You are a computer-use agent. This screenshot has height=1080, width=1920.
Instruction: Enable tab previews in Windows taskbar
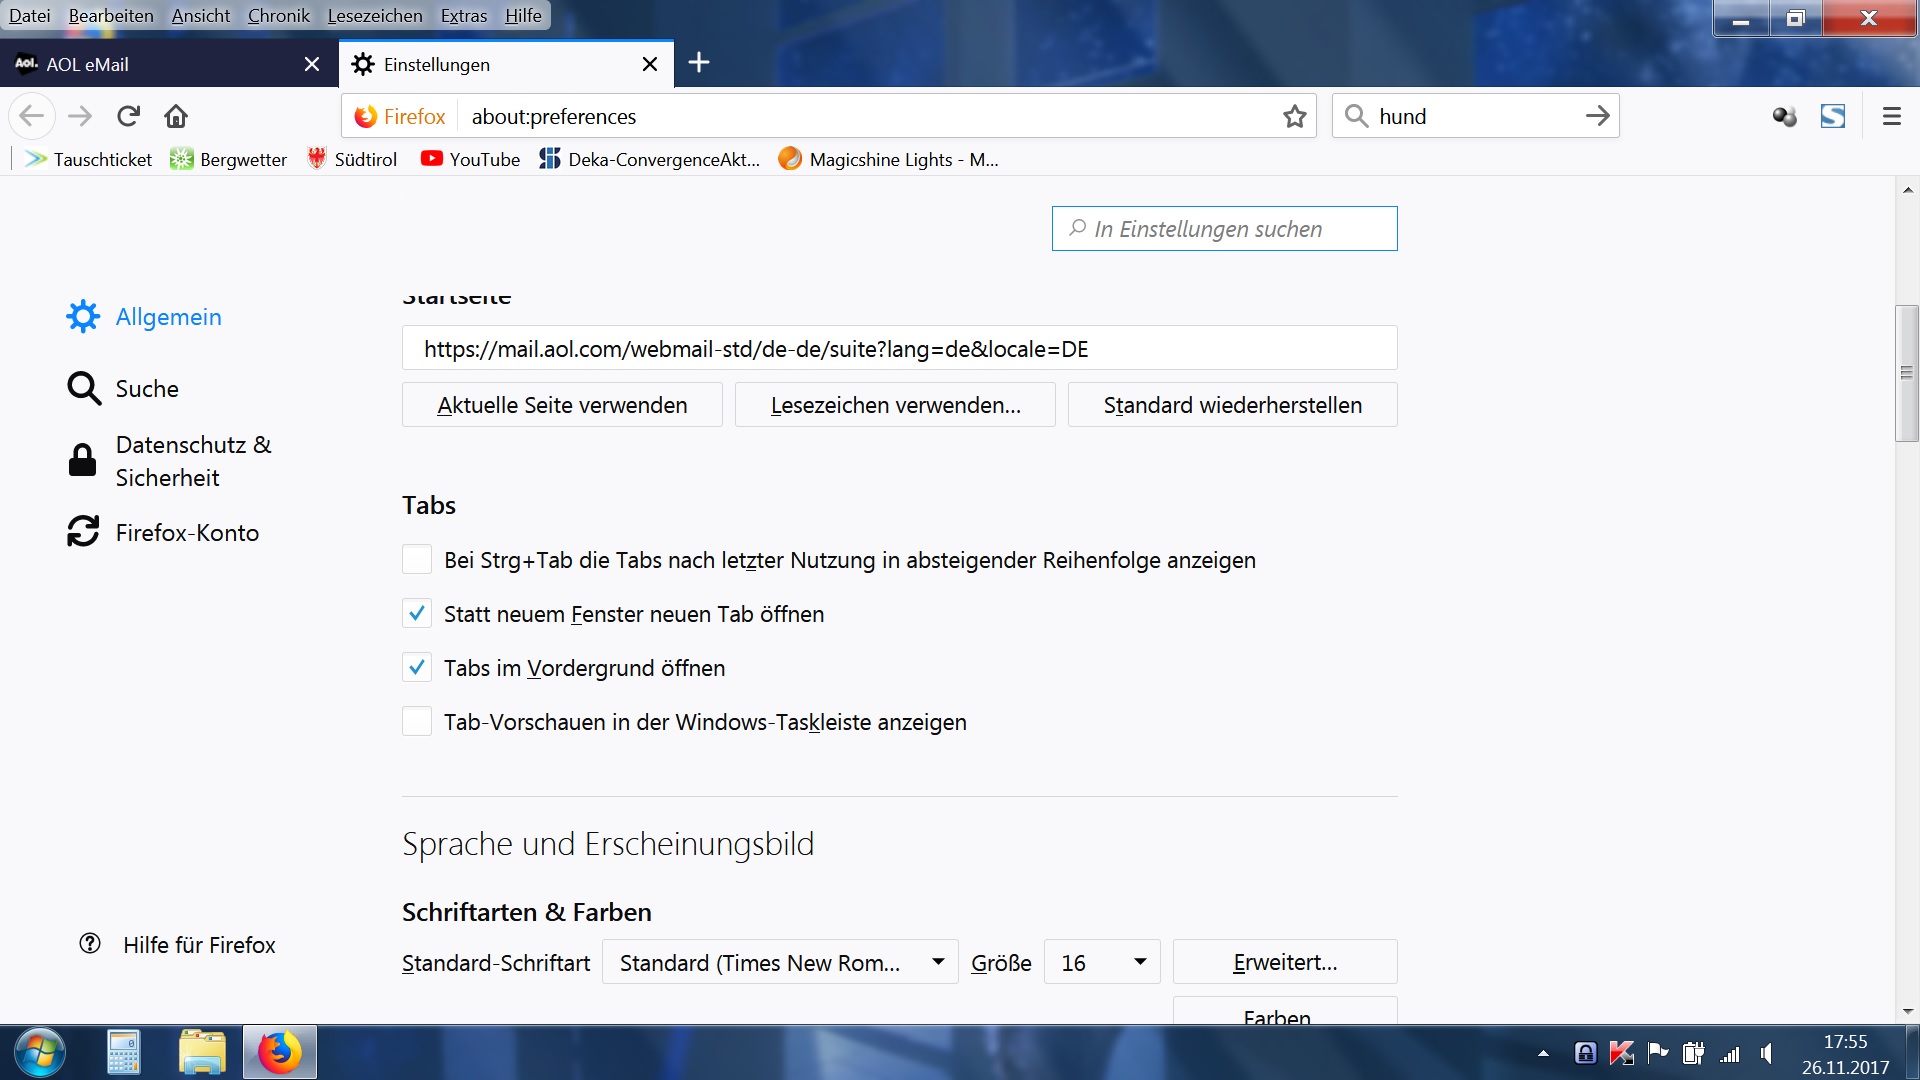point(417,722)
